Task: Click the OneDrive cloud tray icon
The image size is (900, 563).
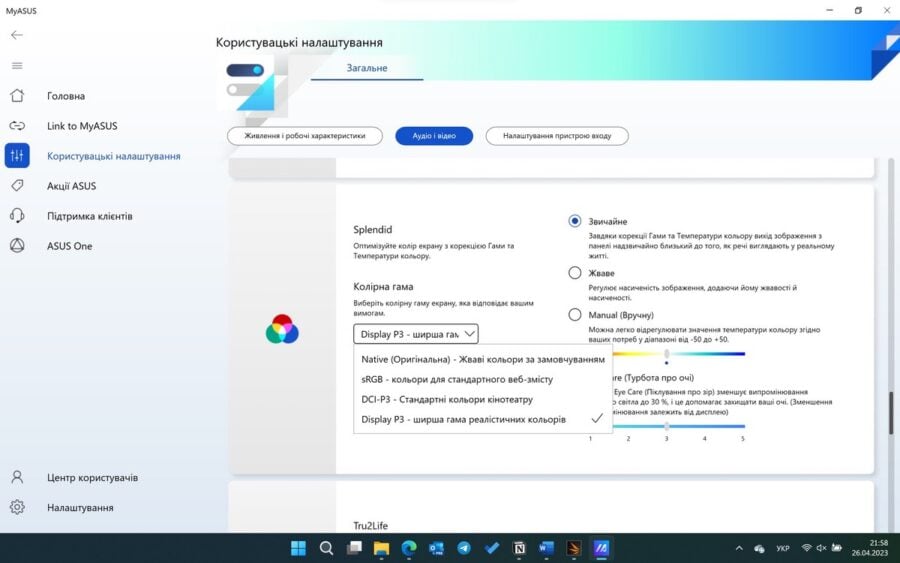Action: pos(759,549)
